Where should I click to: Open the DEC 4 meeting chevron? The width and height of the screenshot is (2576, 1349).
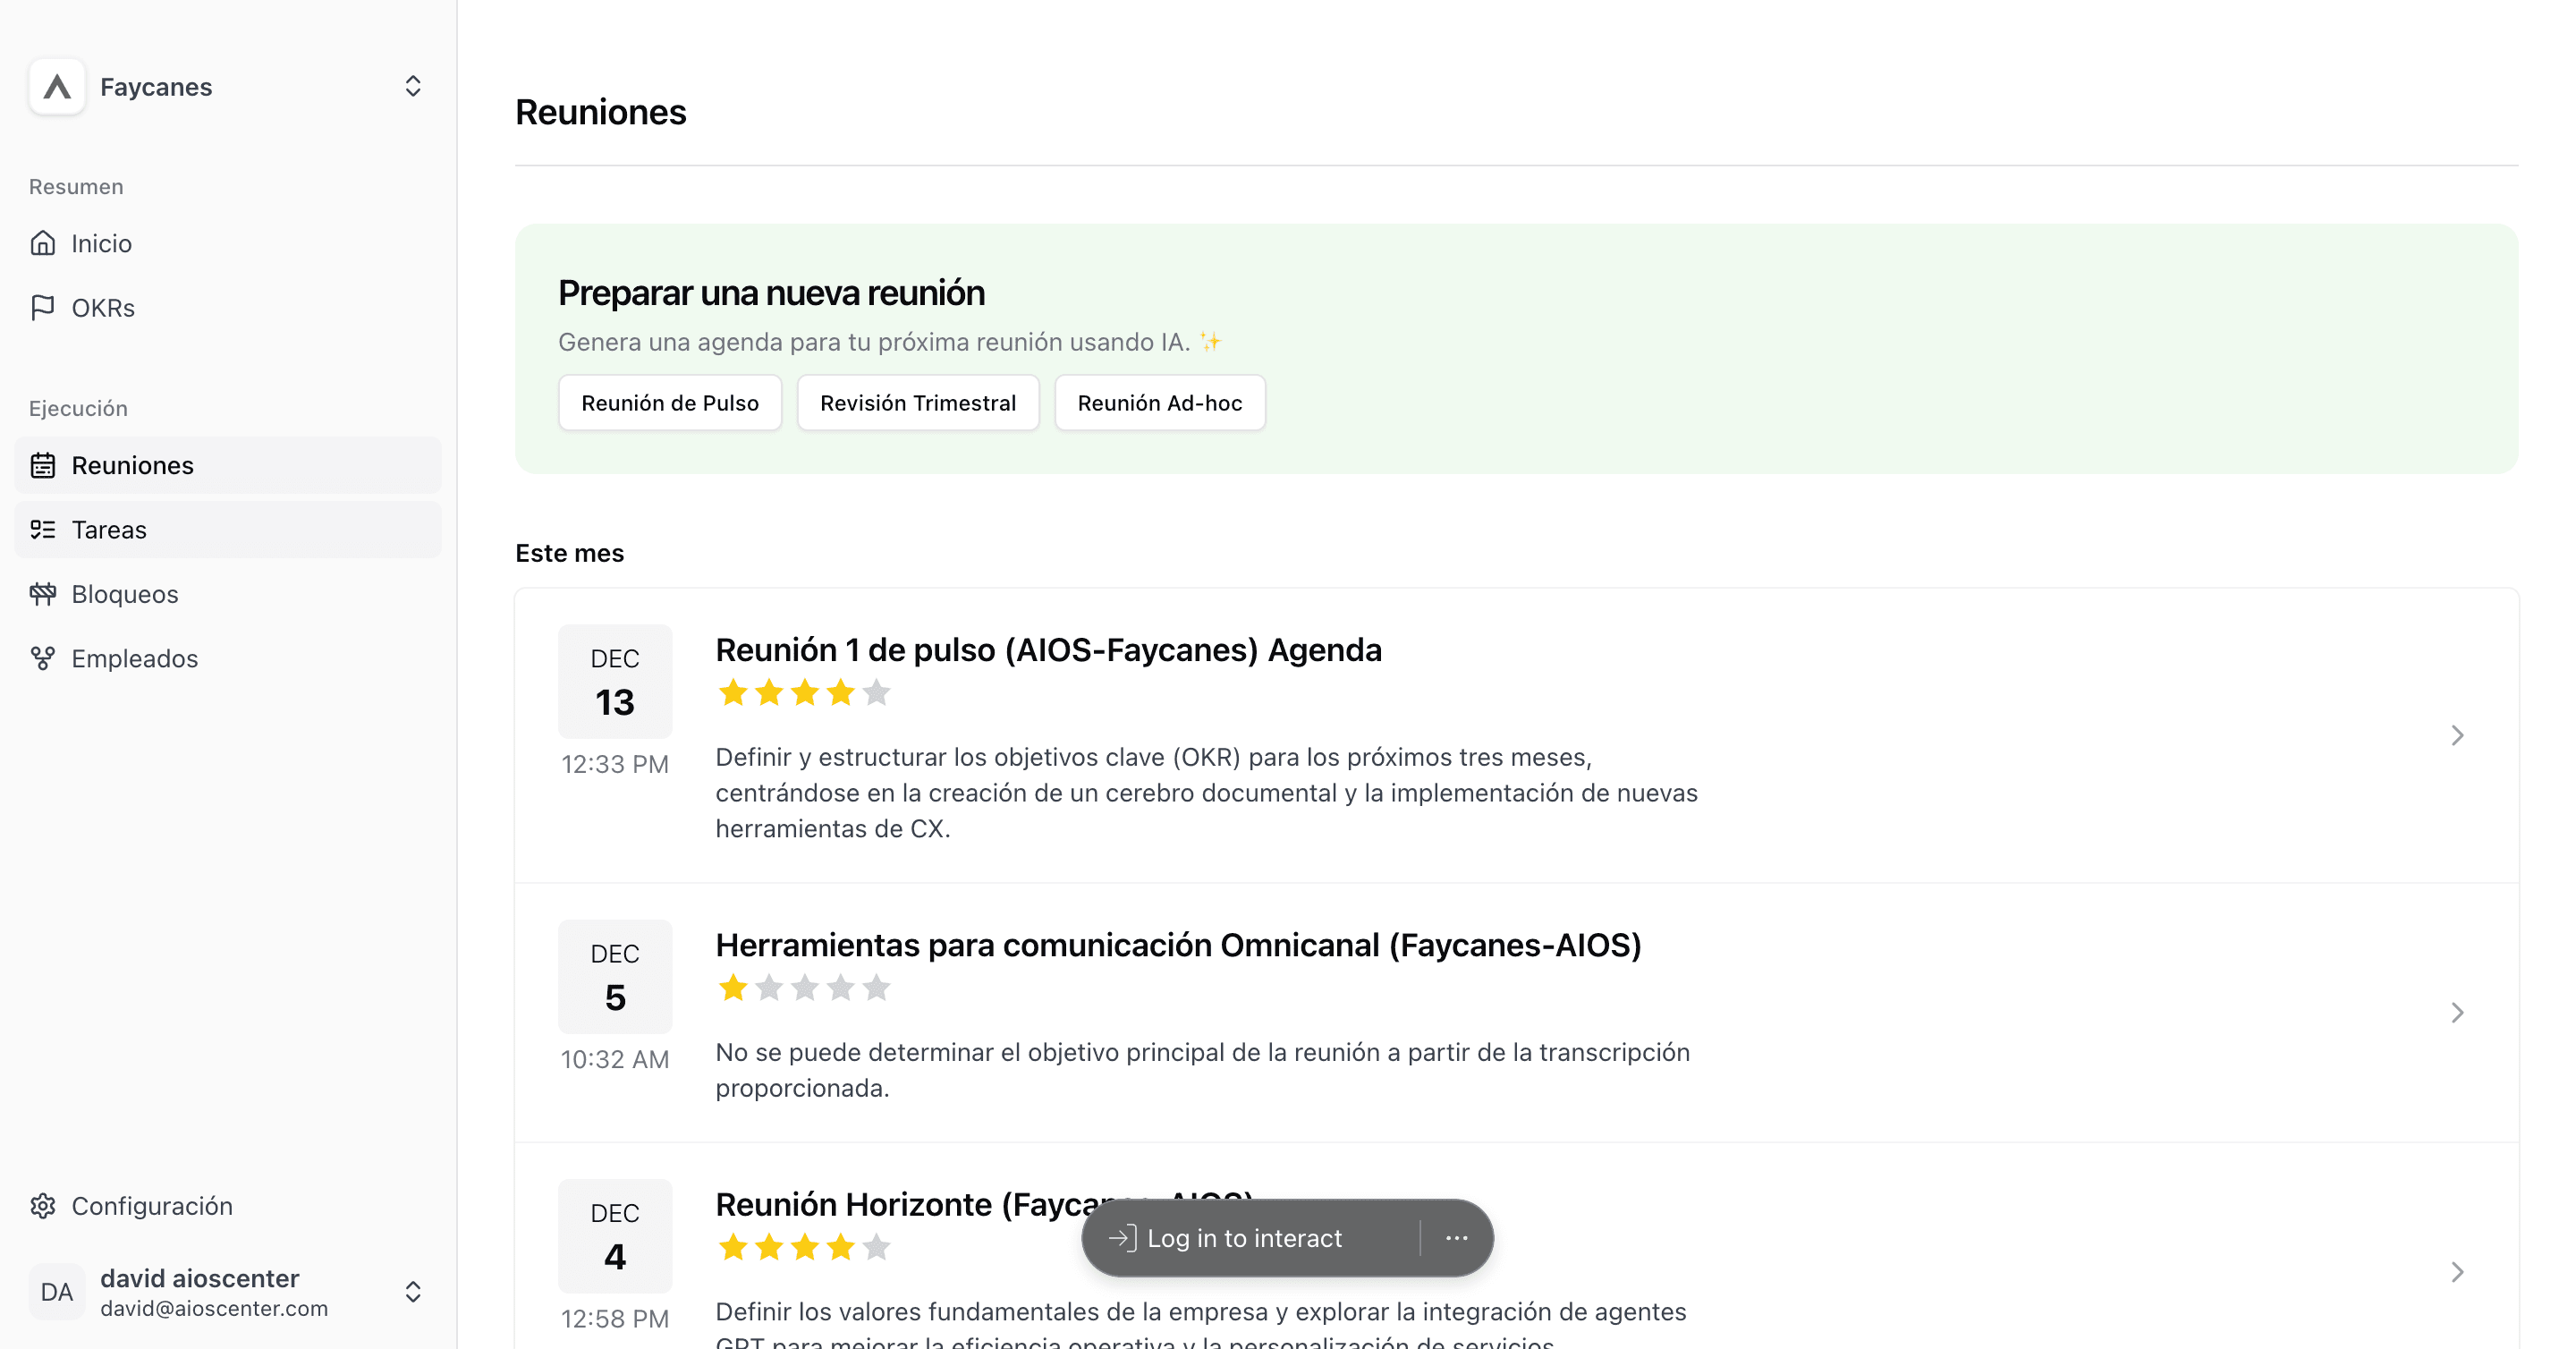point(2458,1272)
